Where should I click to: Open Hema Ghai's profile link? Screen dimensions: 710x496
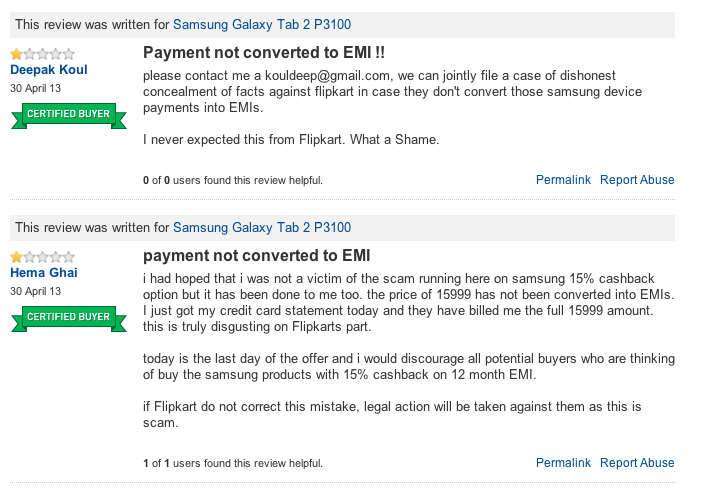43,273
